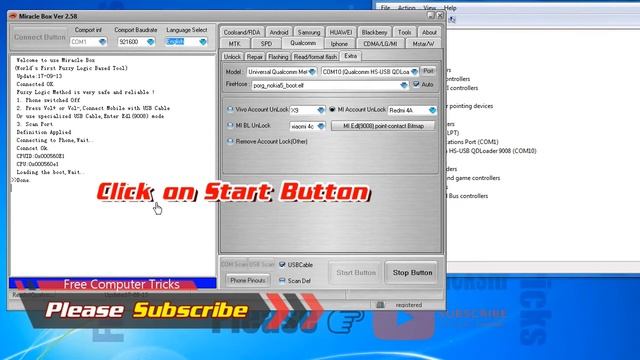
Task: Open the Coolsand/RDA tab
Action: pos(242,32)
